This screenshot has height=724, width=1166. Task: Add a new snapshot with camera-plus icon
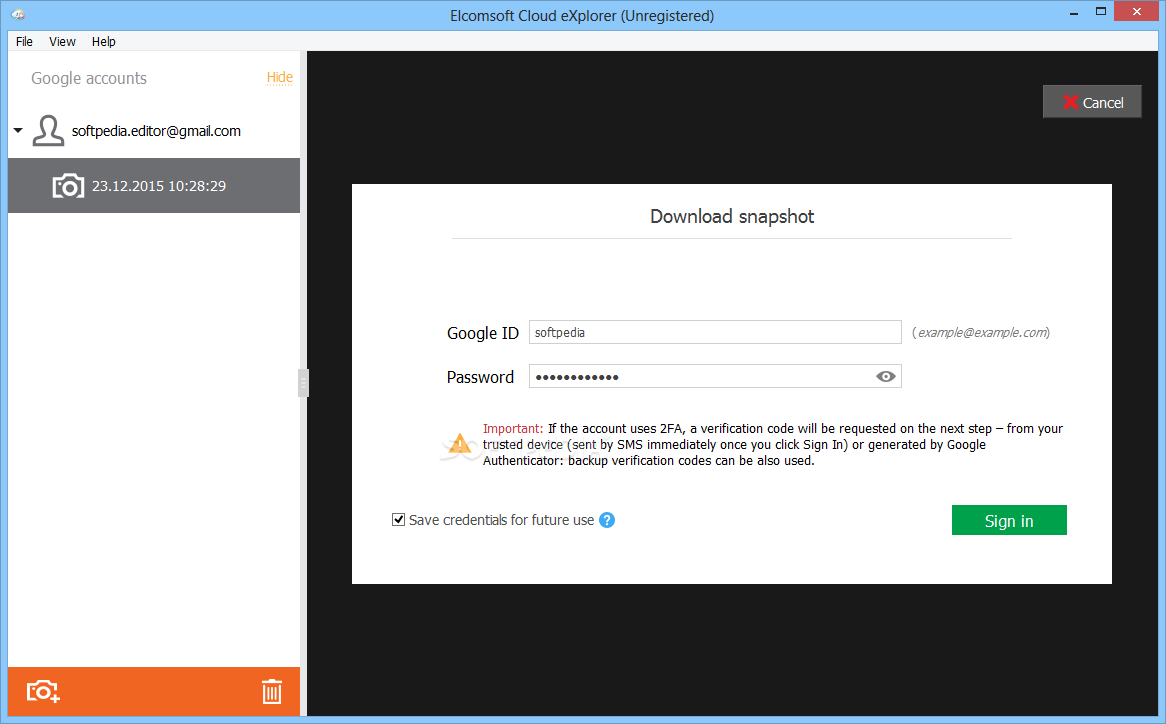click(43, 691)
